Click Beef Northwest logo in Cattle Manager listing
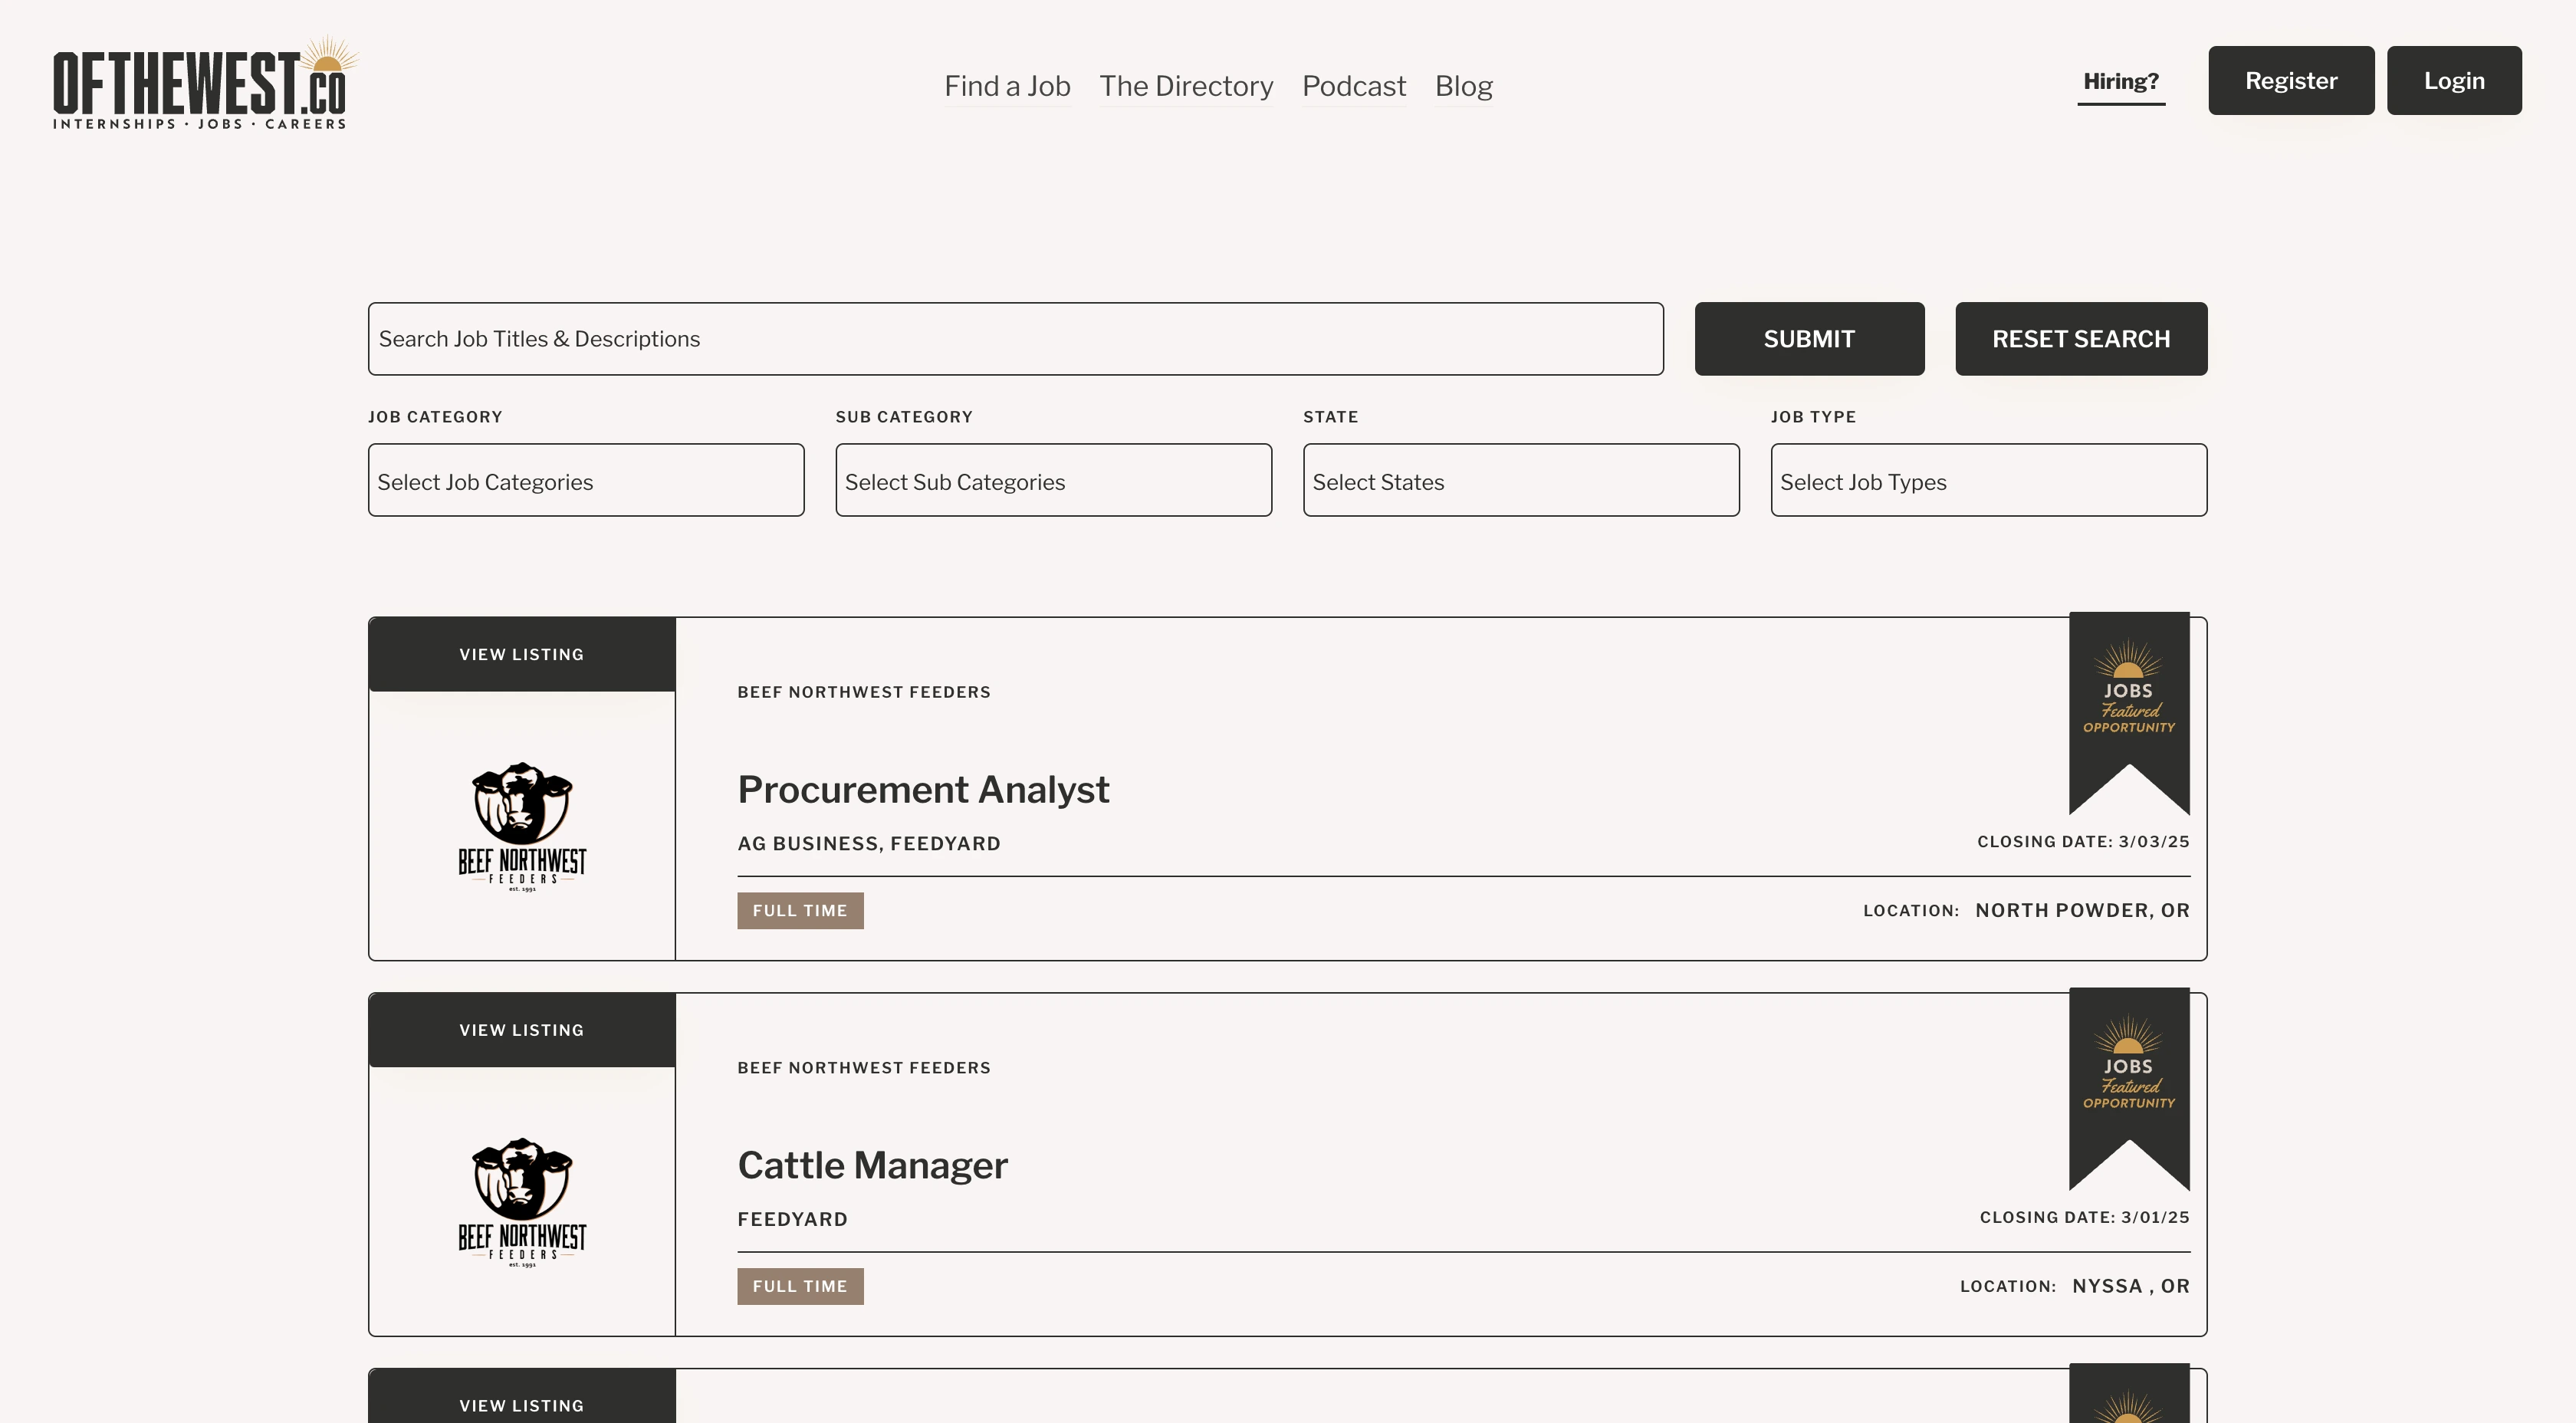This screenshot has width=2576, height=1423. tap(522, 1201)
